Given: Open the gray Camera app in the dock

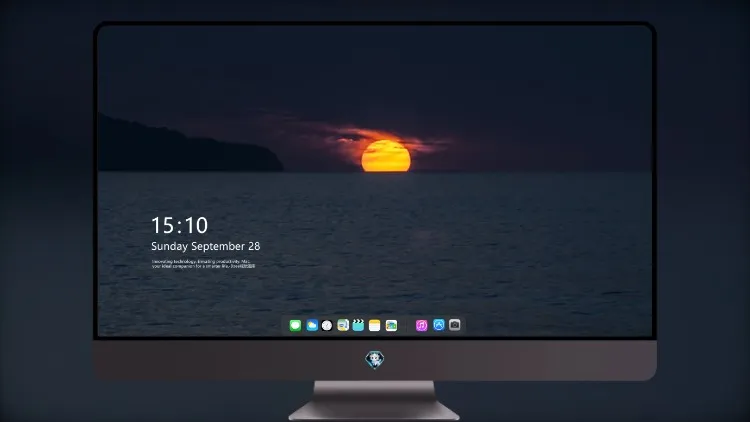Looking at the screenshot, I should point(455,325).
